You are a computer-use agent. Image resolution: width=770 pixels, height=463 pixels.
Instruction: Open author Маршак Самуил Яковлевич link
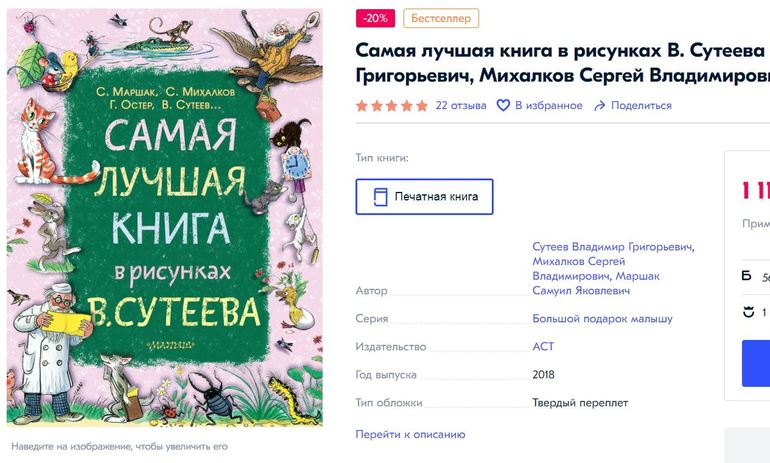(580, 290)
